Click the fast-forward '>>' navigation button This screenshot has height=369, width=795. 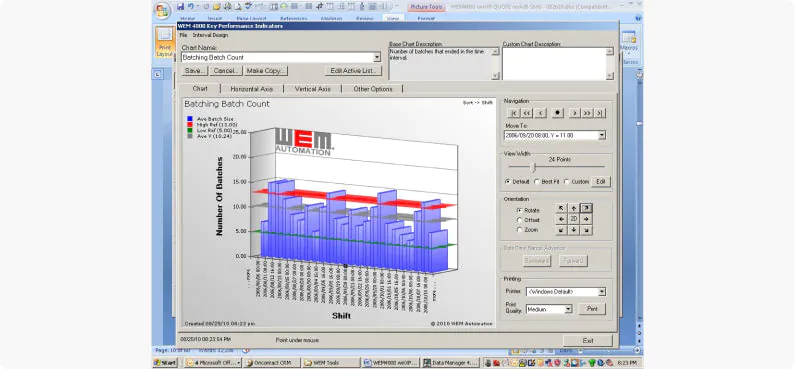tap(587, 113)
